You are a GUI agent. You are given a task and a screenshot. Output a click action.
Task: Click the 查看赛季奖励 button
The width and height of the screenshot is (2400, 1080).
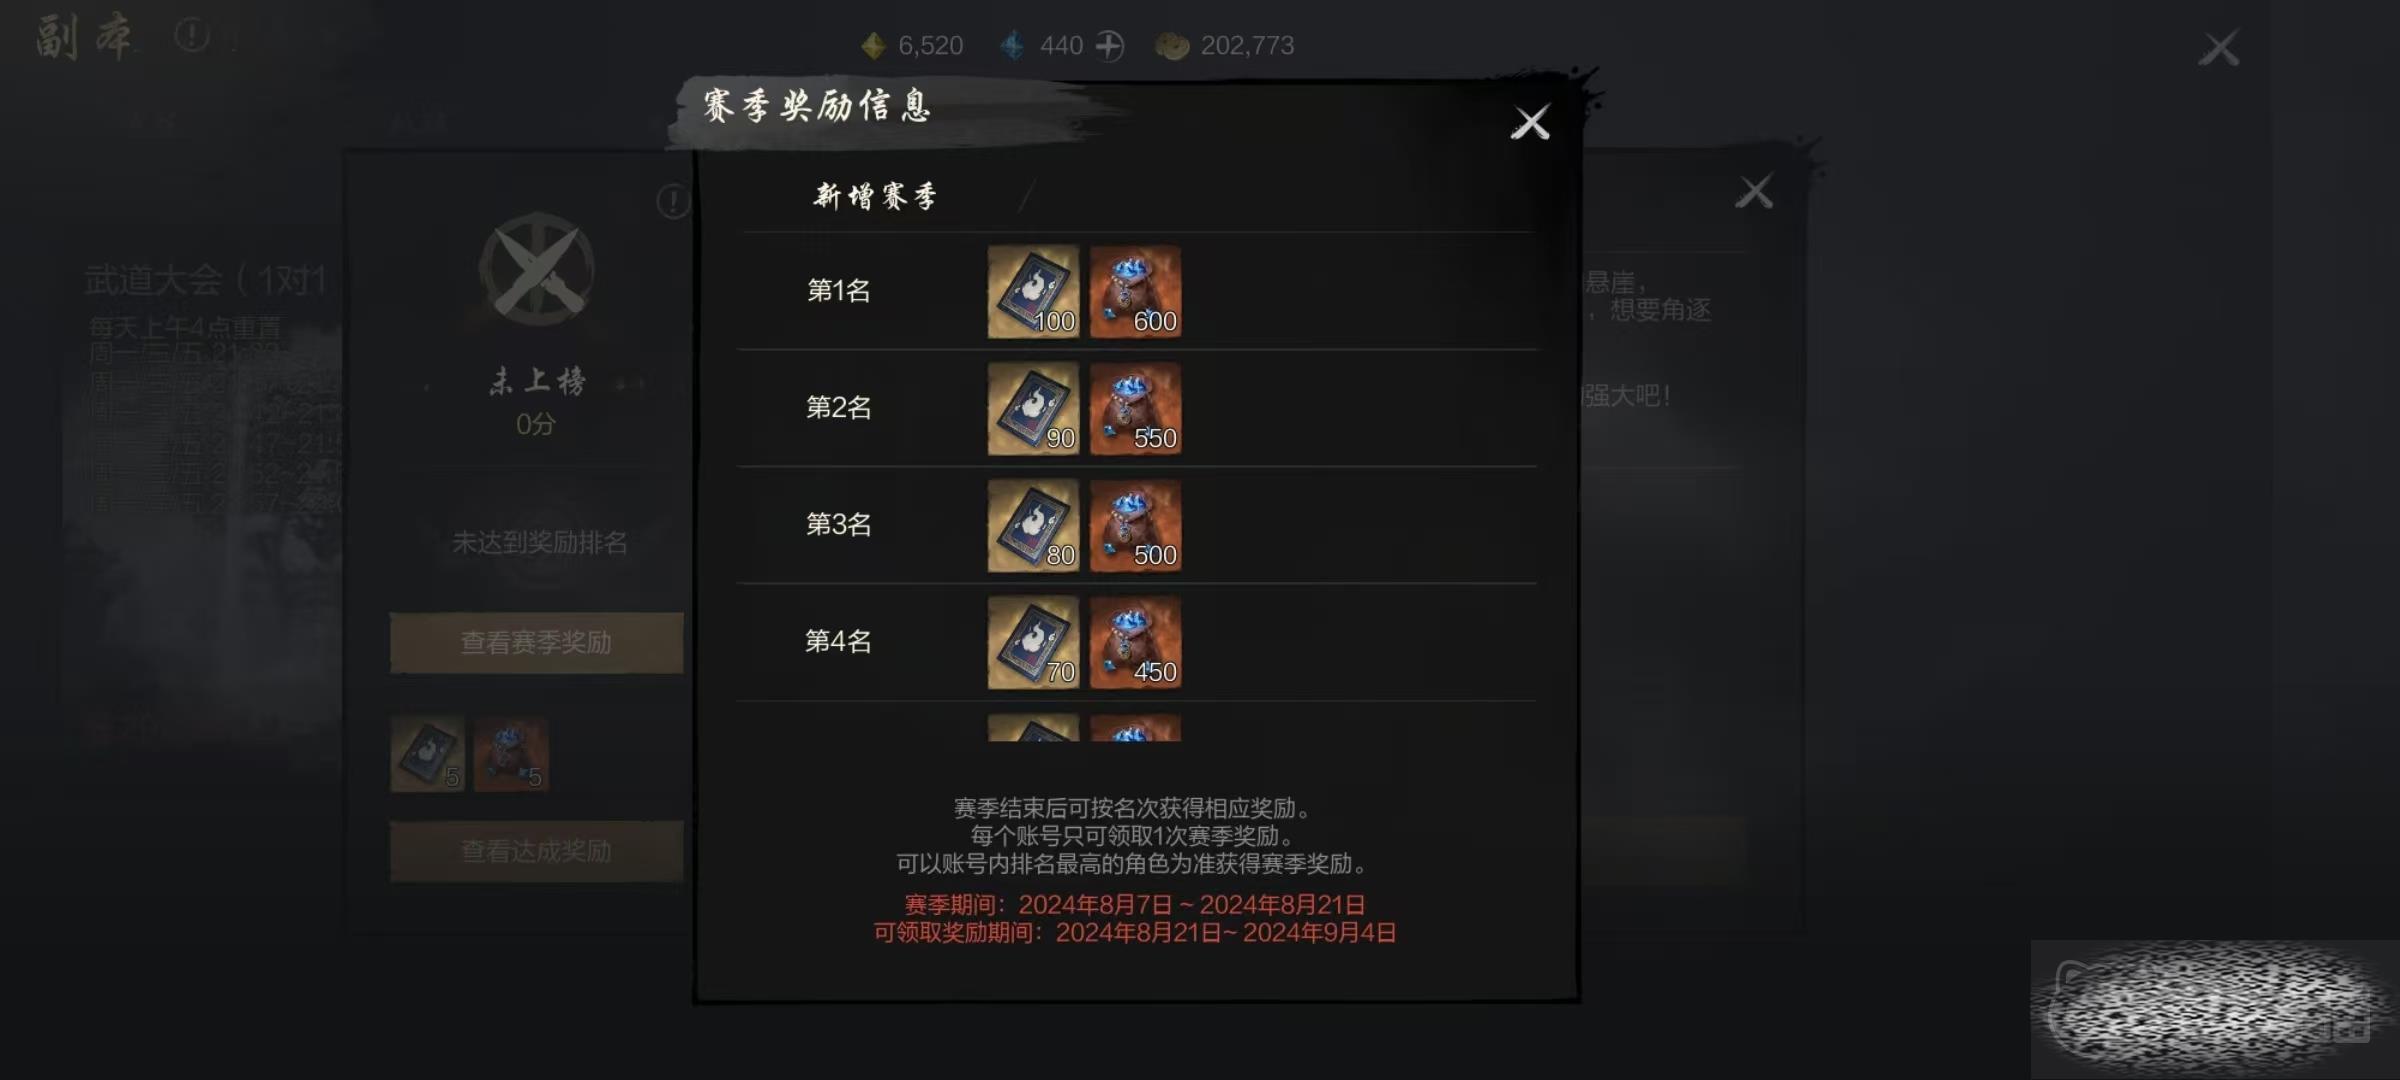(536, 642)
